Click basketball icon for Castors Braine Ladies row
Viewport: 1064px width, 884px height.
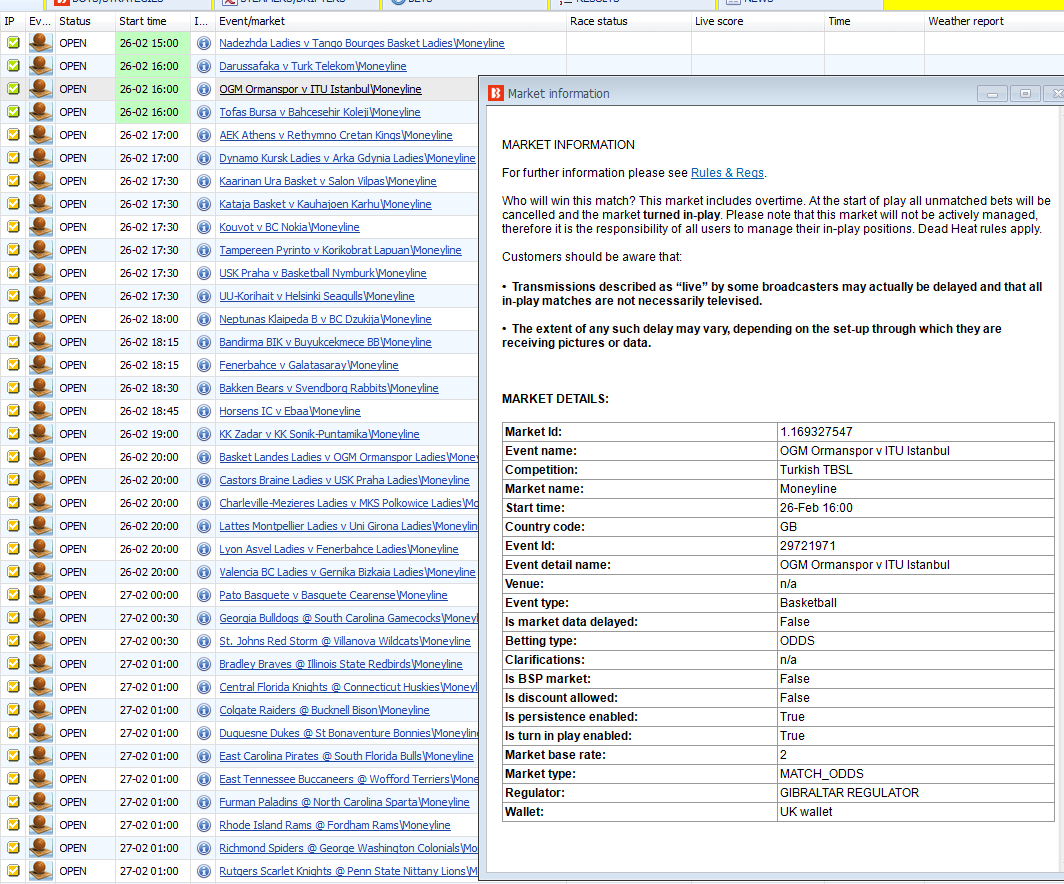pos(41,480)
